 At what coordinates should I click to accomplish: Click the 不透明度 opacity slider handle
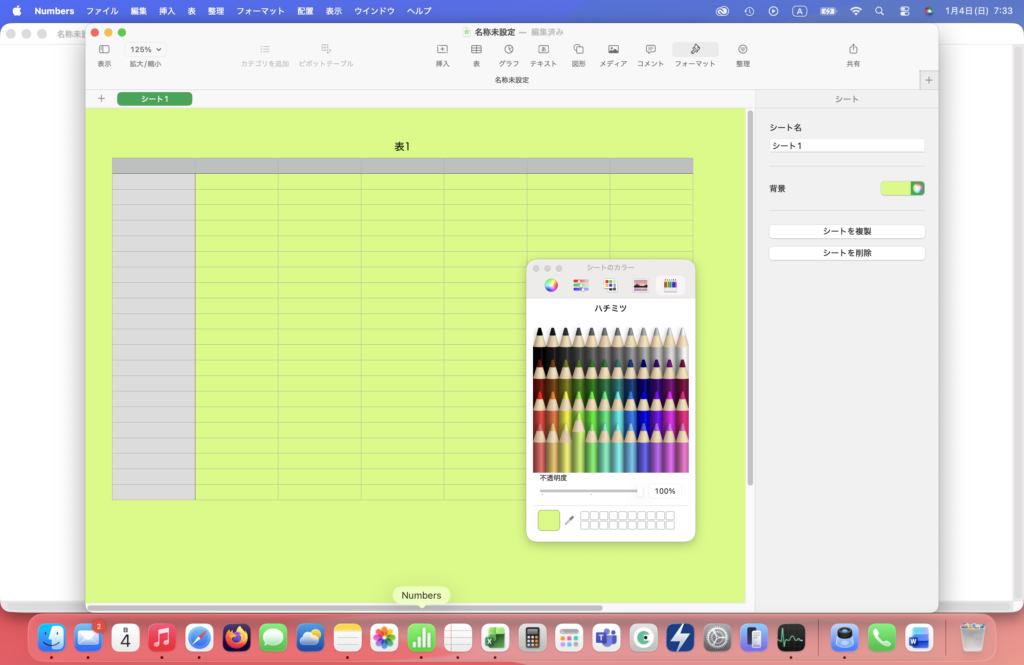pos(641,491)
